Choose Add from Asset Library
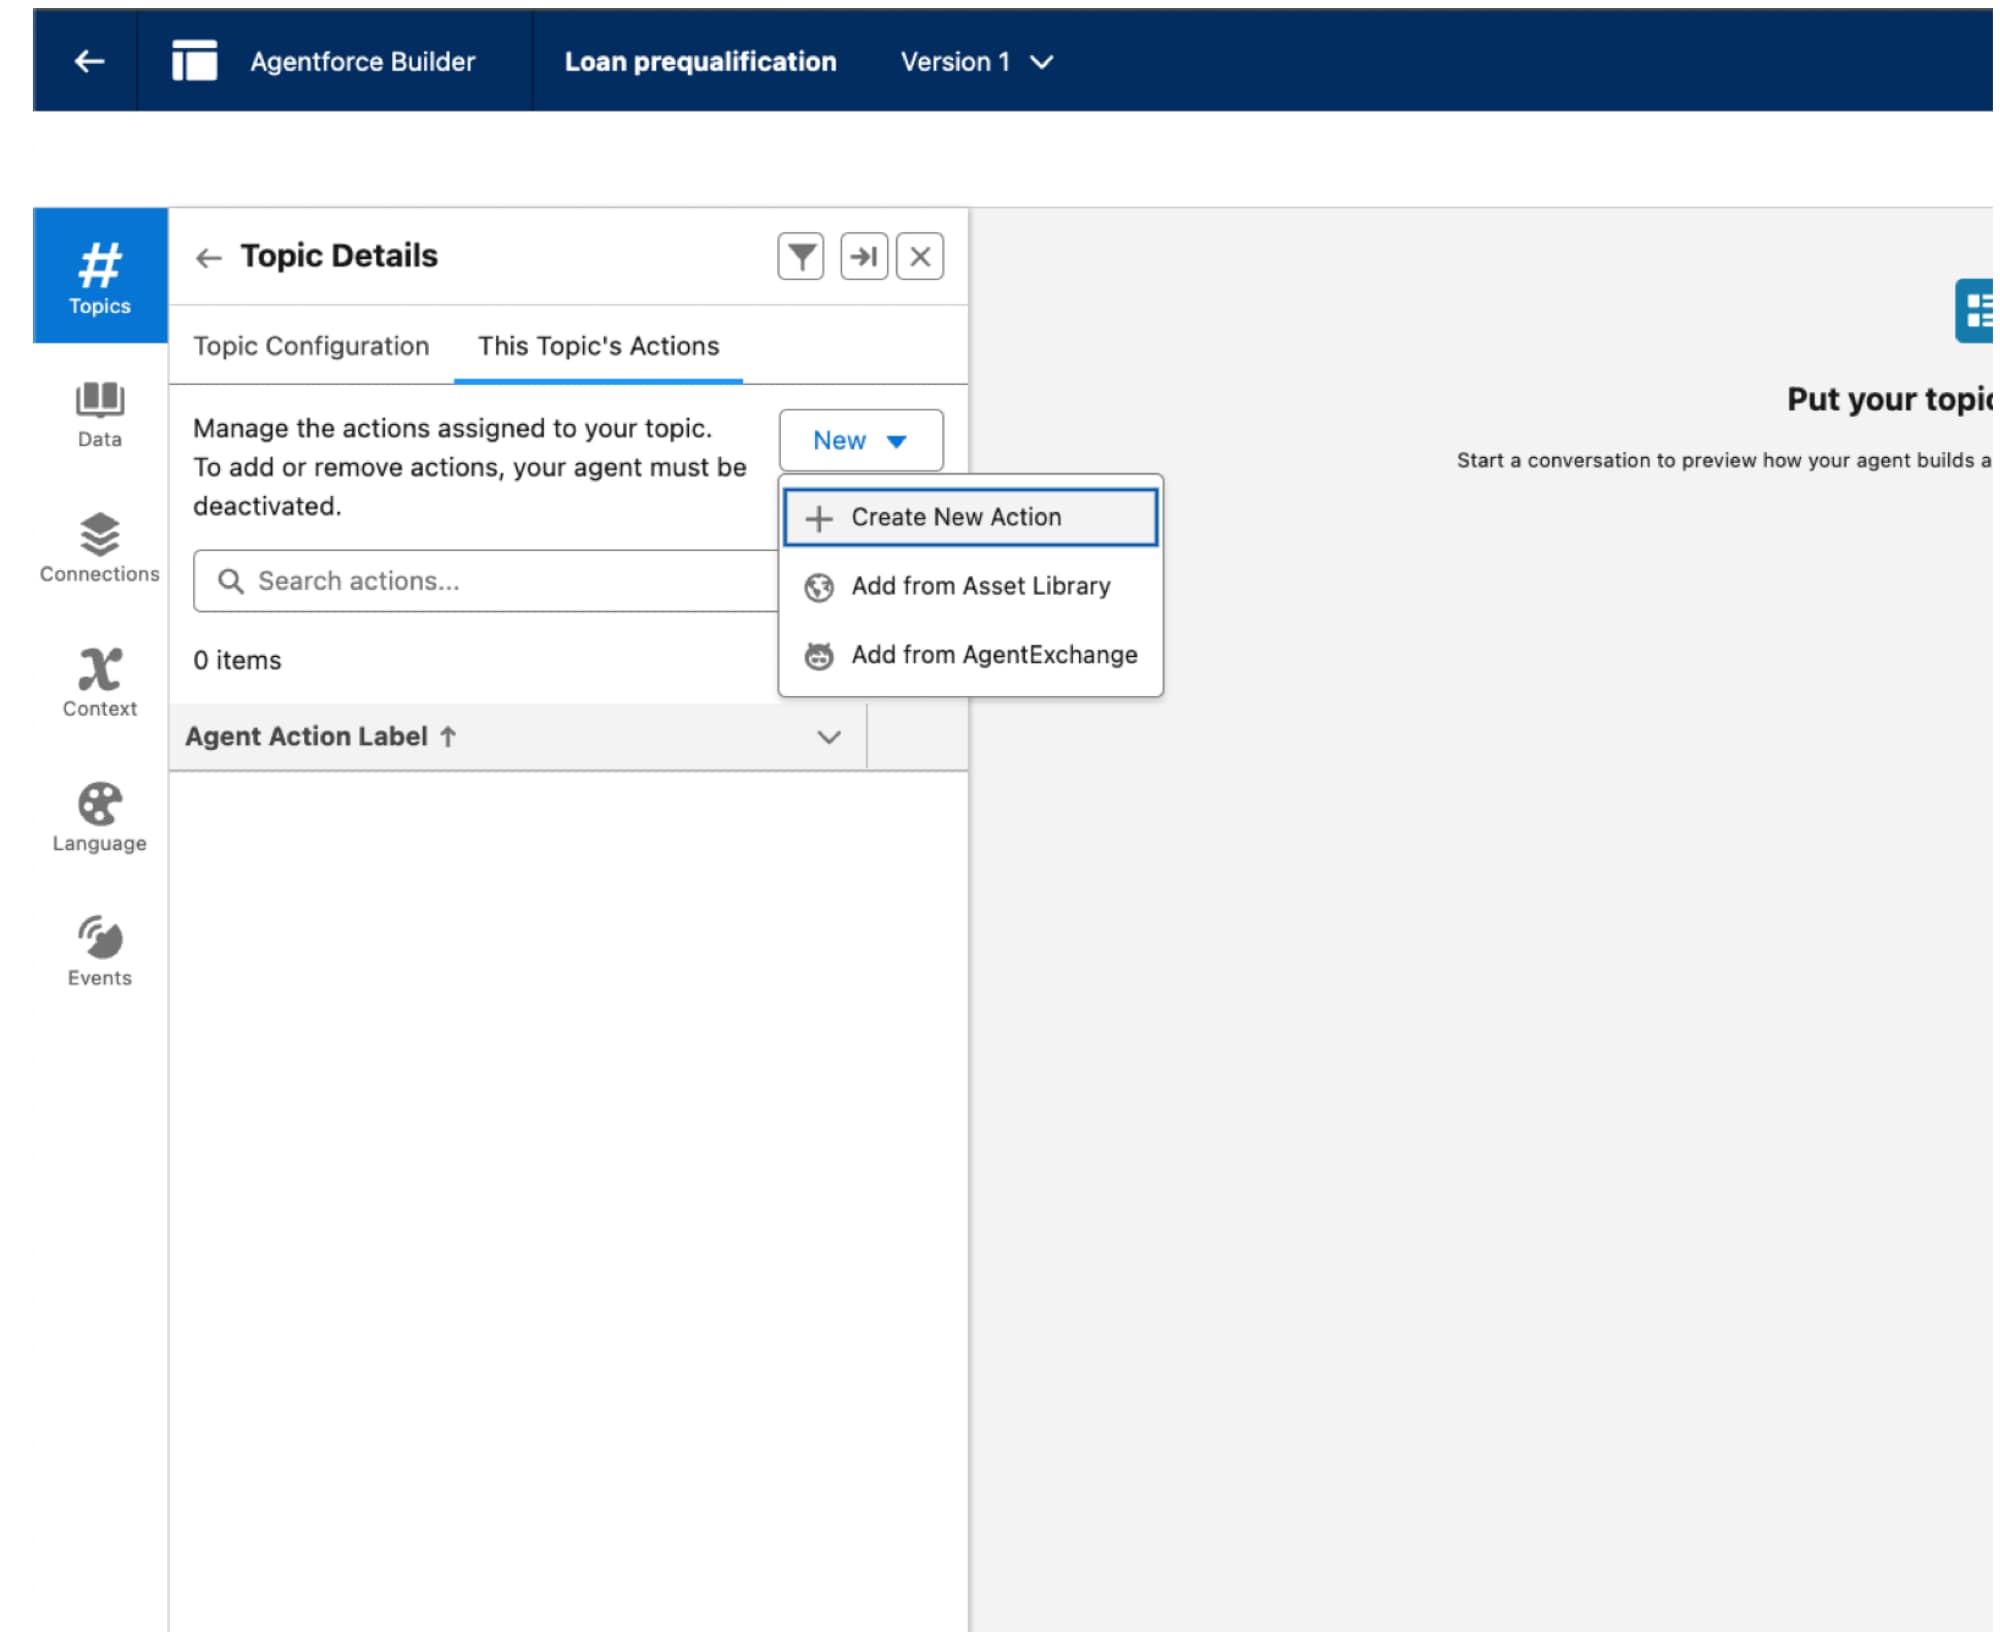Image resolution: width=2000 pixels, height=1632 pixels. click(x=979, y=586)
